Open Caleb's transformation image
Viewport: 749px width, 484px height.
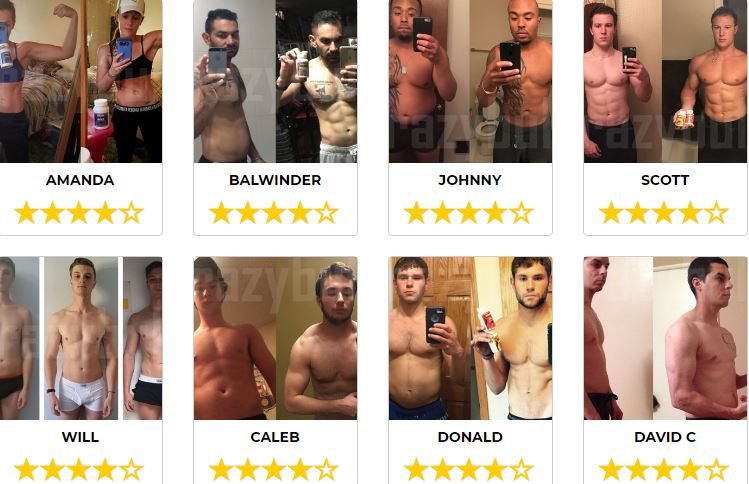pyautogui.click(x=275, y=338)
